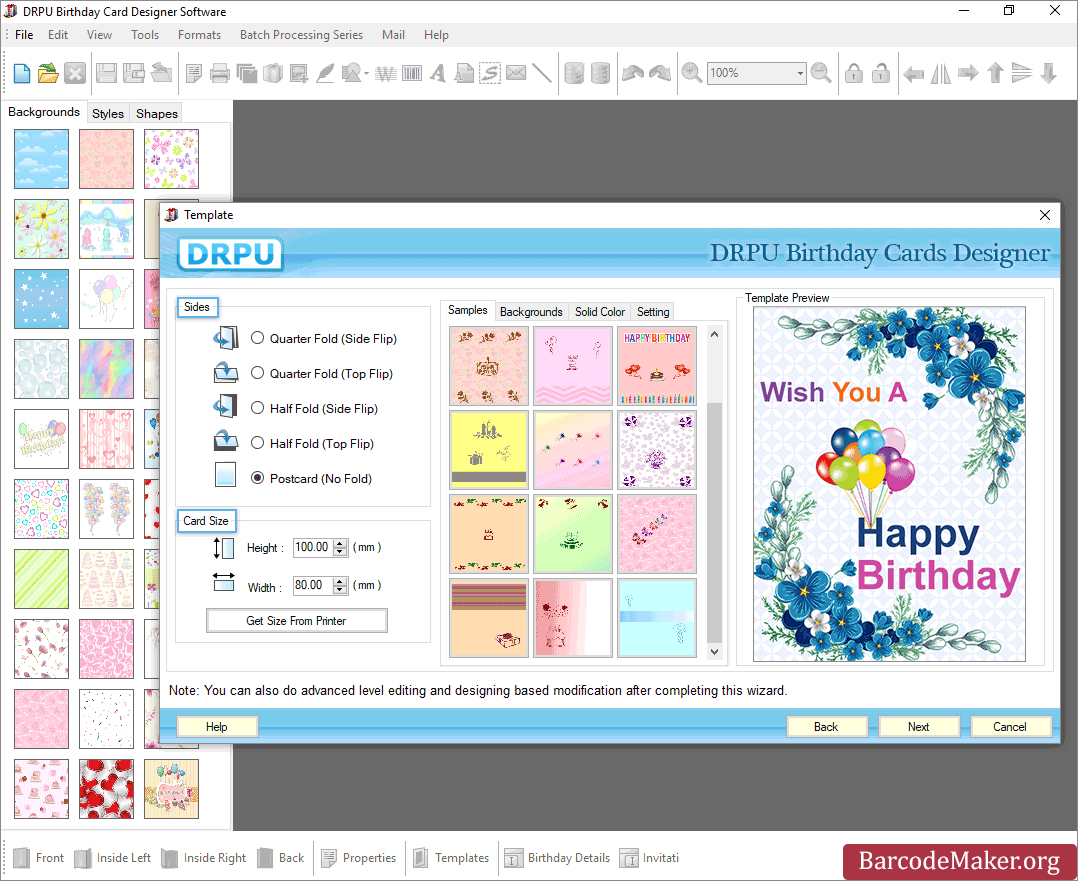
Task: Open the Setting tab in Template dialog
Action: [653, 312]
